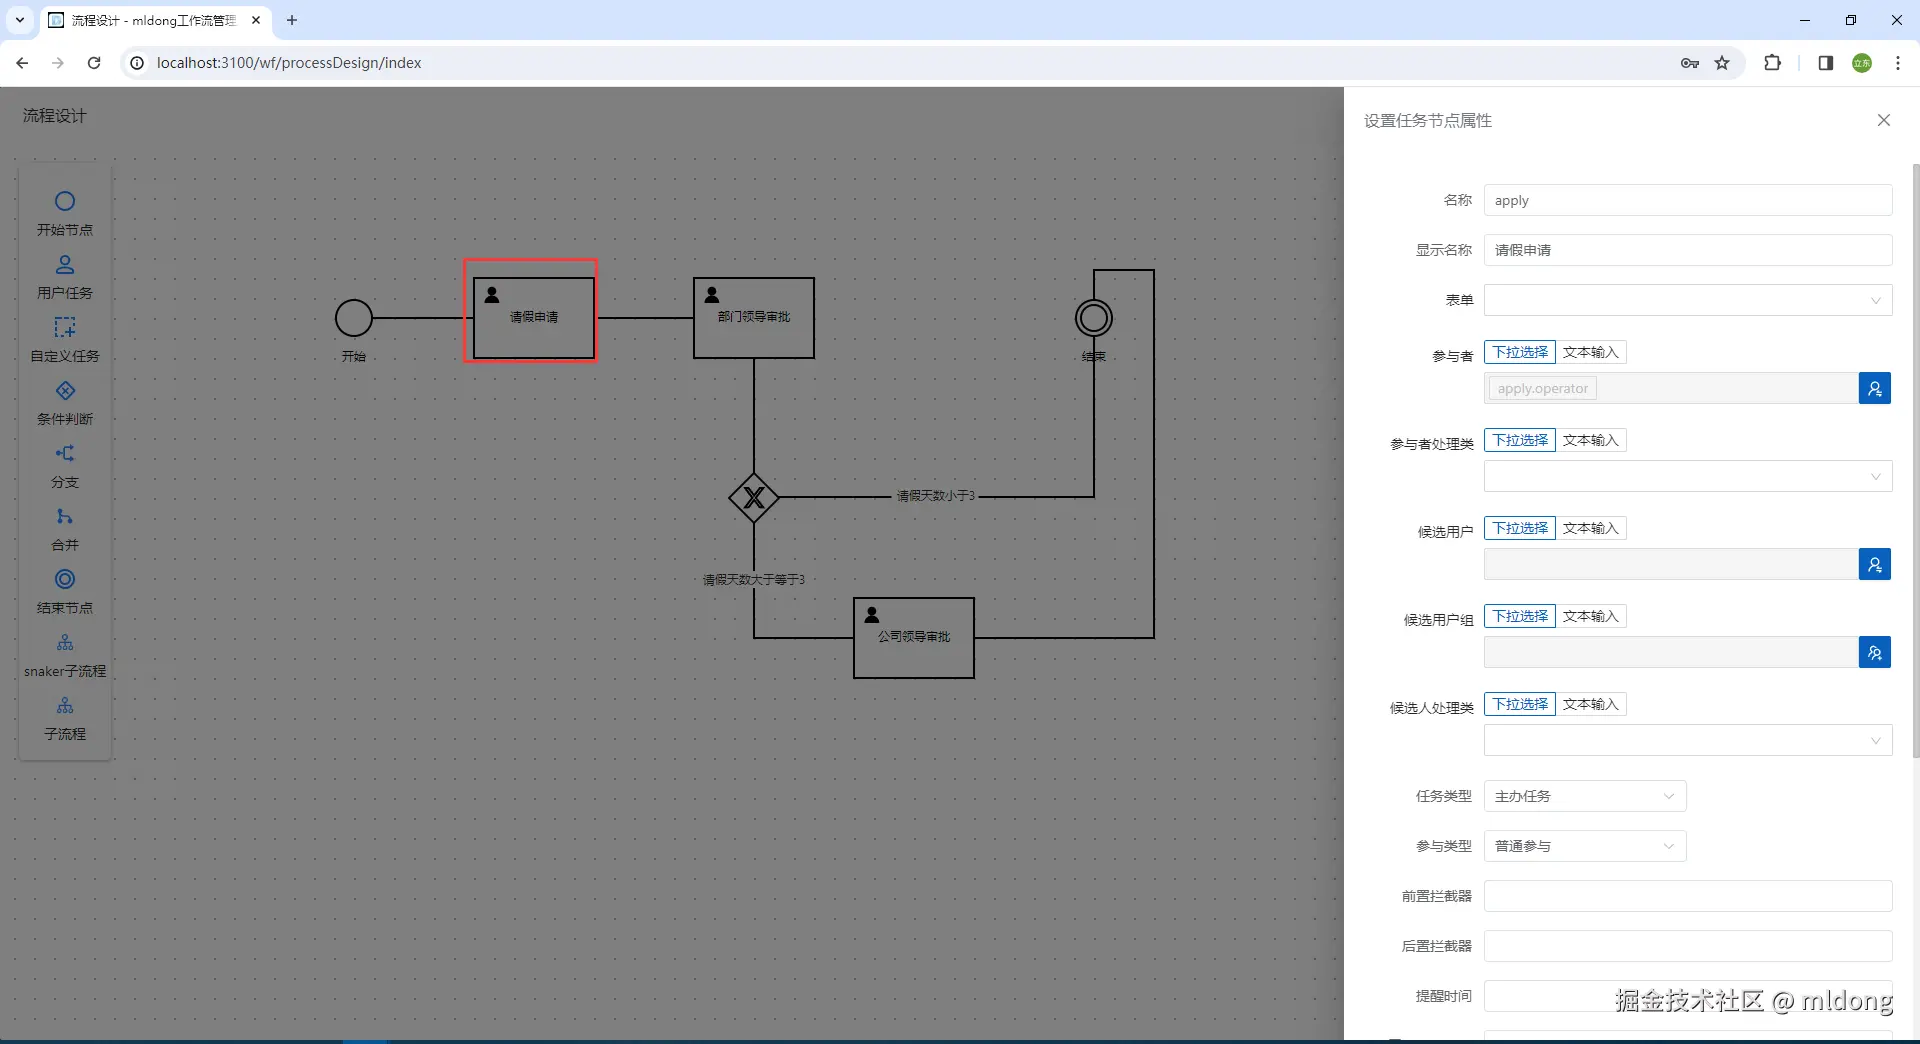The width and height of the screenshot is (1920, 1044).
Task: Set 候选人处理类 to 文本输入 mode
Action: click(x=1591, y=704)
